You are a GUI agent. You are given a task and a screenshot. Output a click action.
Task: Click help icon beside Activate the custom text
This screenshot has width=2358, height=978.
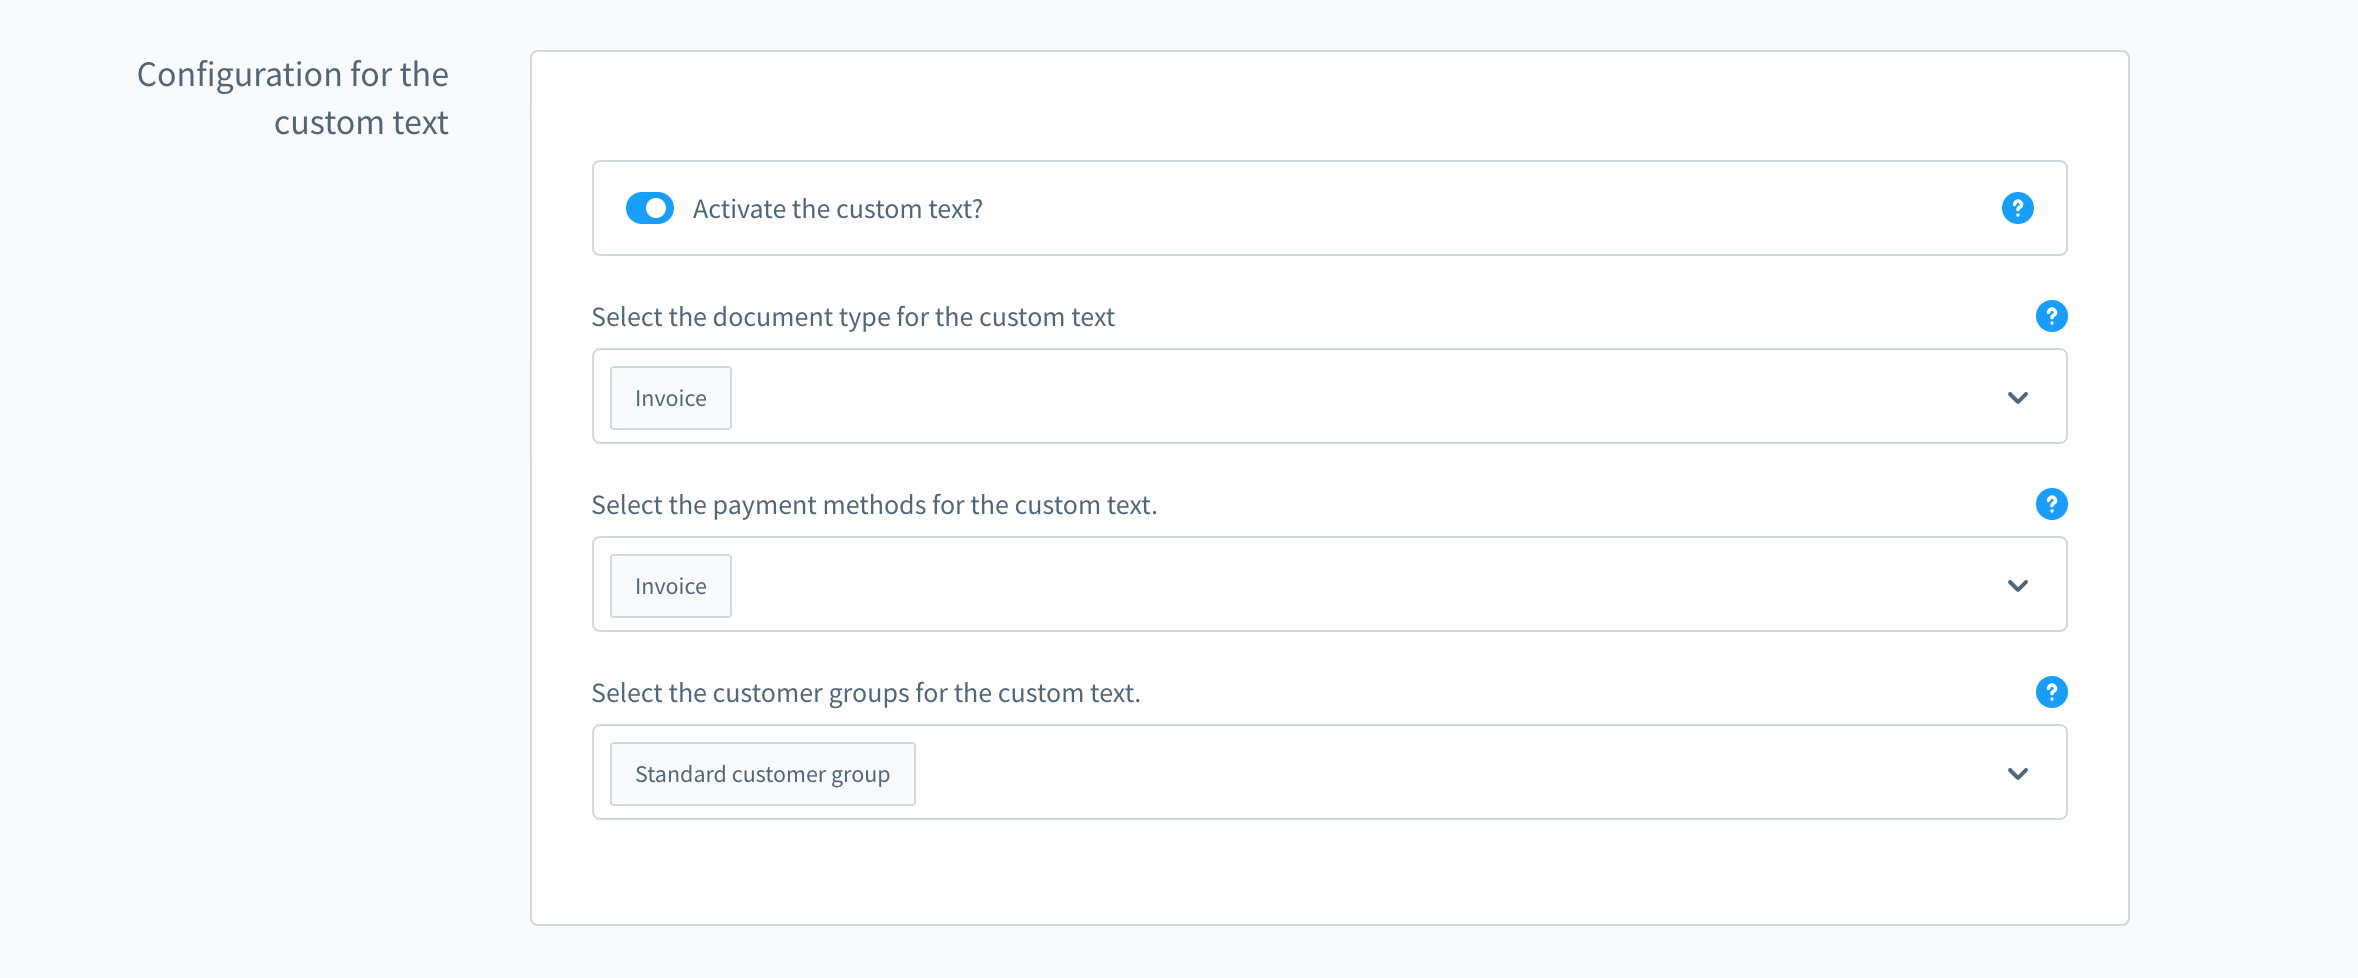(x=2017, y=208)
